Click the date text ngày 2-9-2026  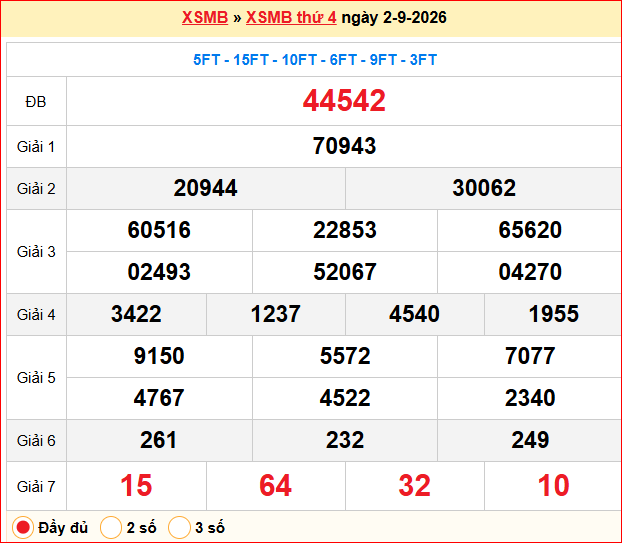394,17
